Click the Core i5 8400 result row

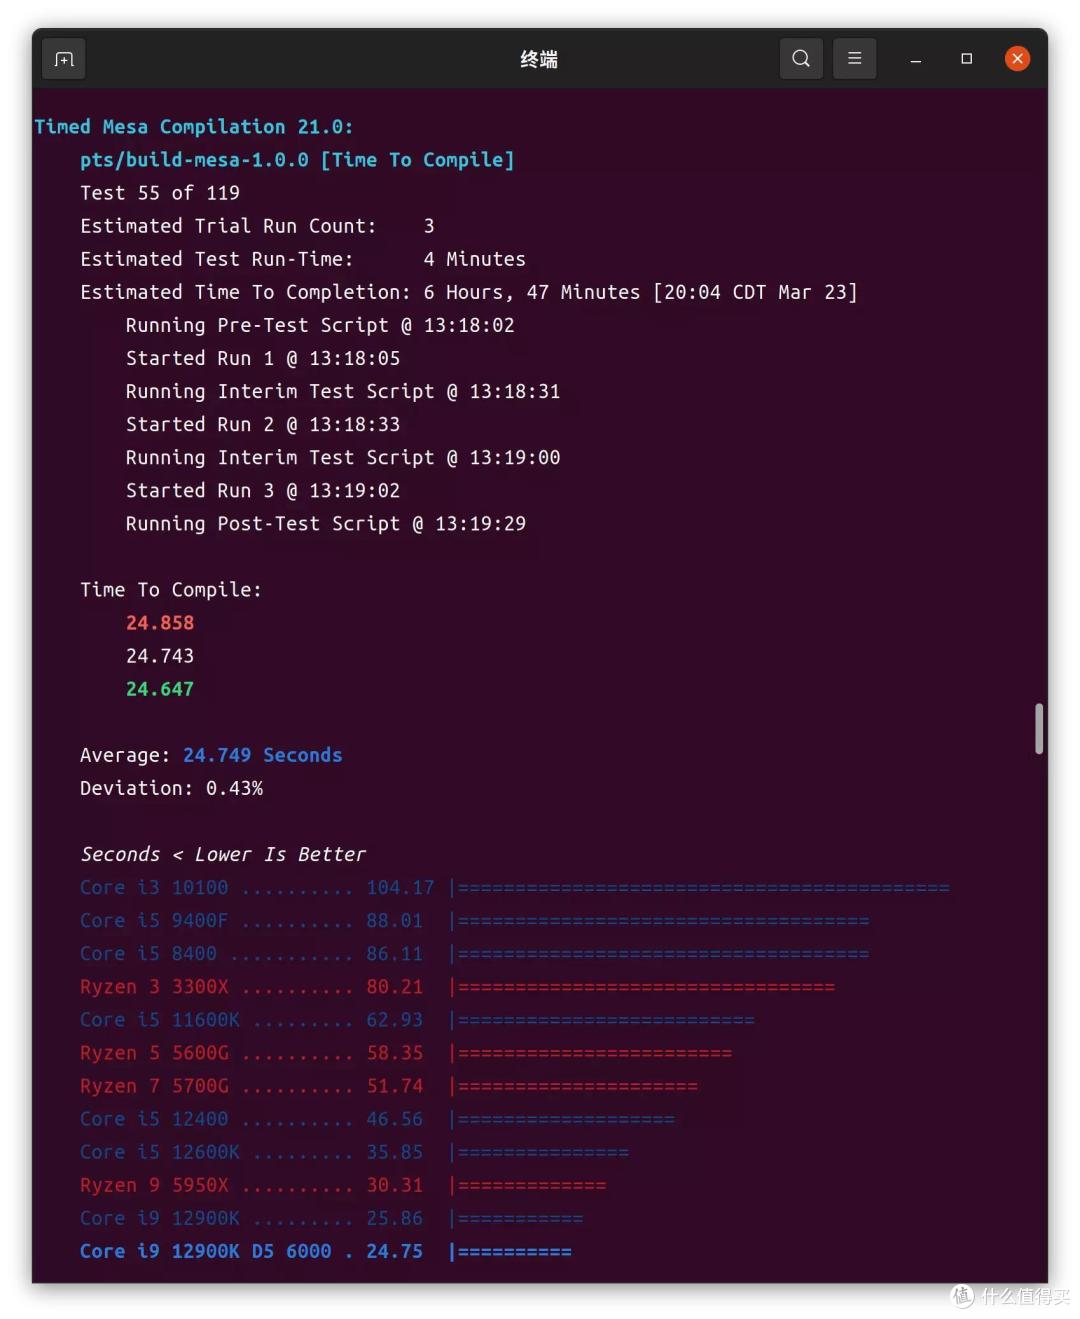pos(475,953)
